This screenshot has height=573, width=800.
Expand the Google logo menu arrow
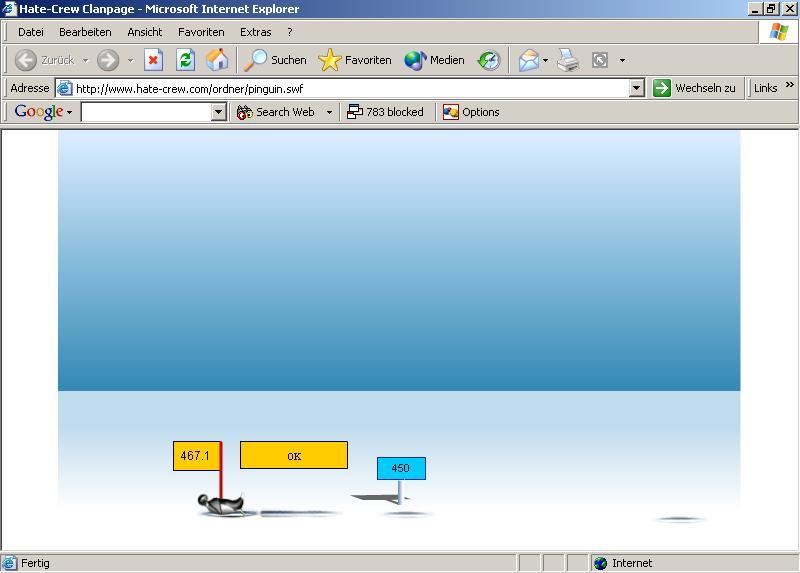69,112
